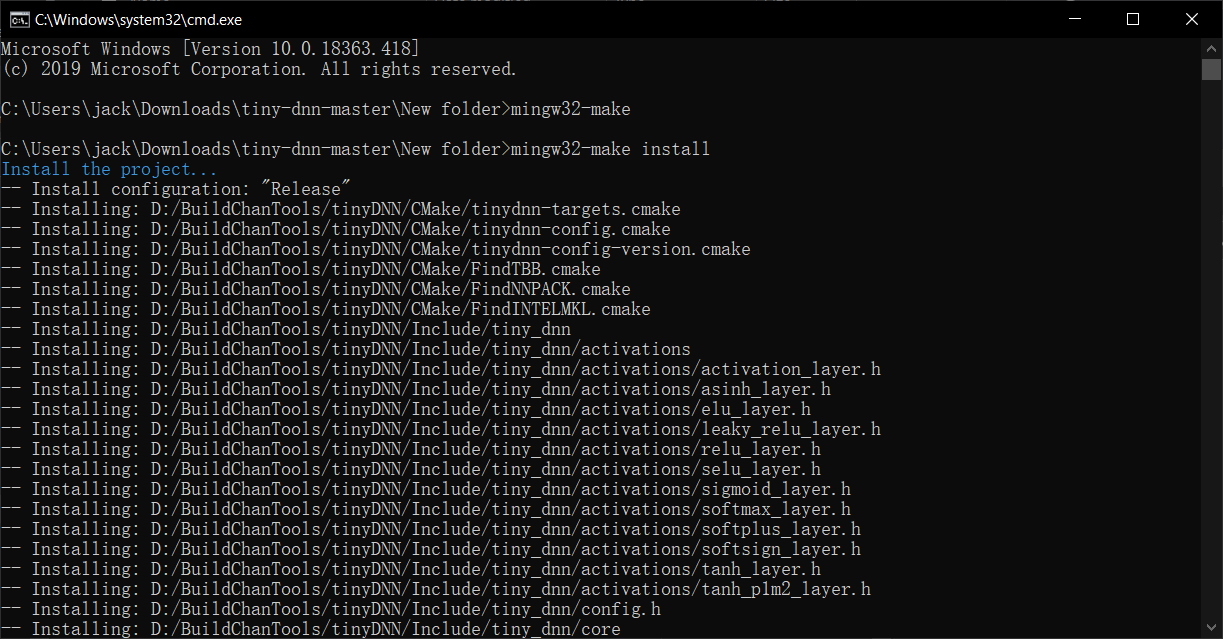Click the Install configuration "Release" line

[176, 189]
